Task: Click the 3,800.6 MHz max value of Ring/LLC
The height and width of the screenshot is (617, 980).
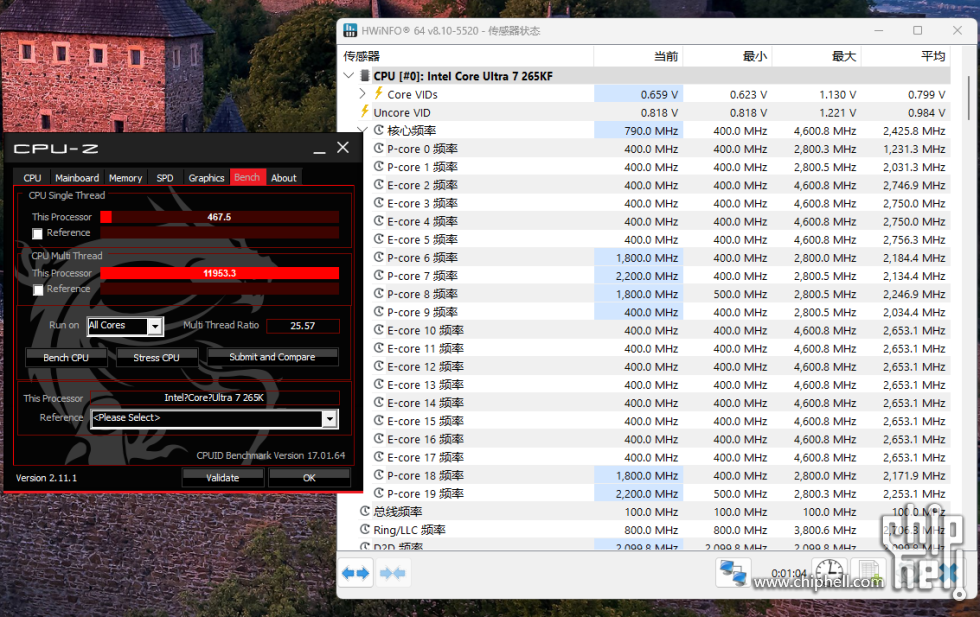Action: (825, 530)
